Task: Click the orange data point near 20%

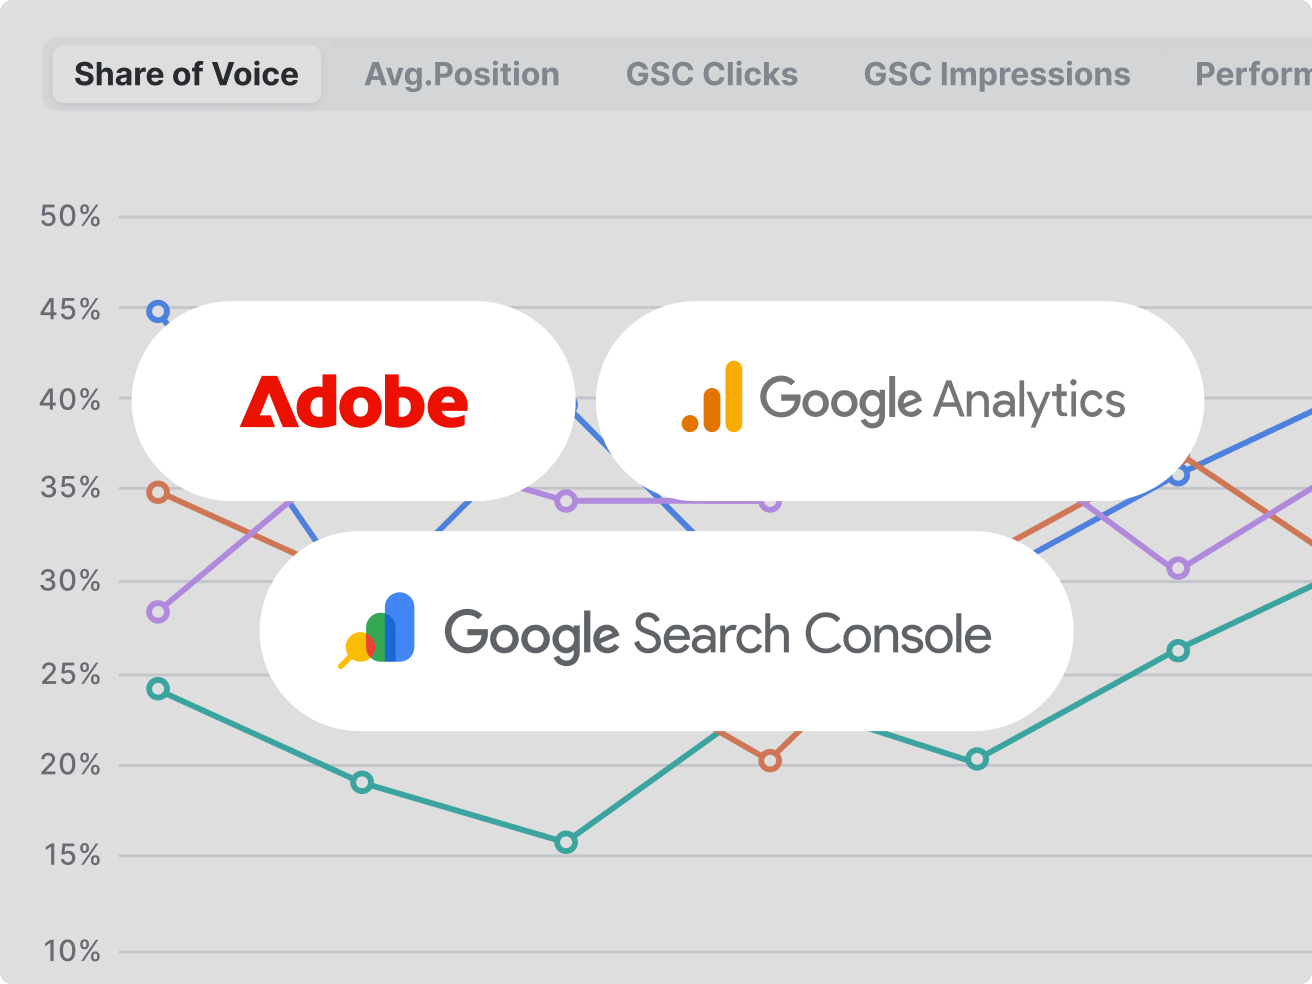Action: coord(770,761)
